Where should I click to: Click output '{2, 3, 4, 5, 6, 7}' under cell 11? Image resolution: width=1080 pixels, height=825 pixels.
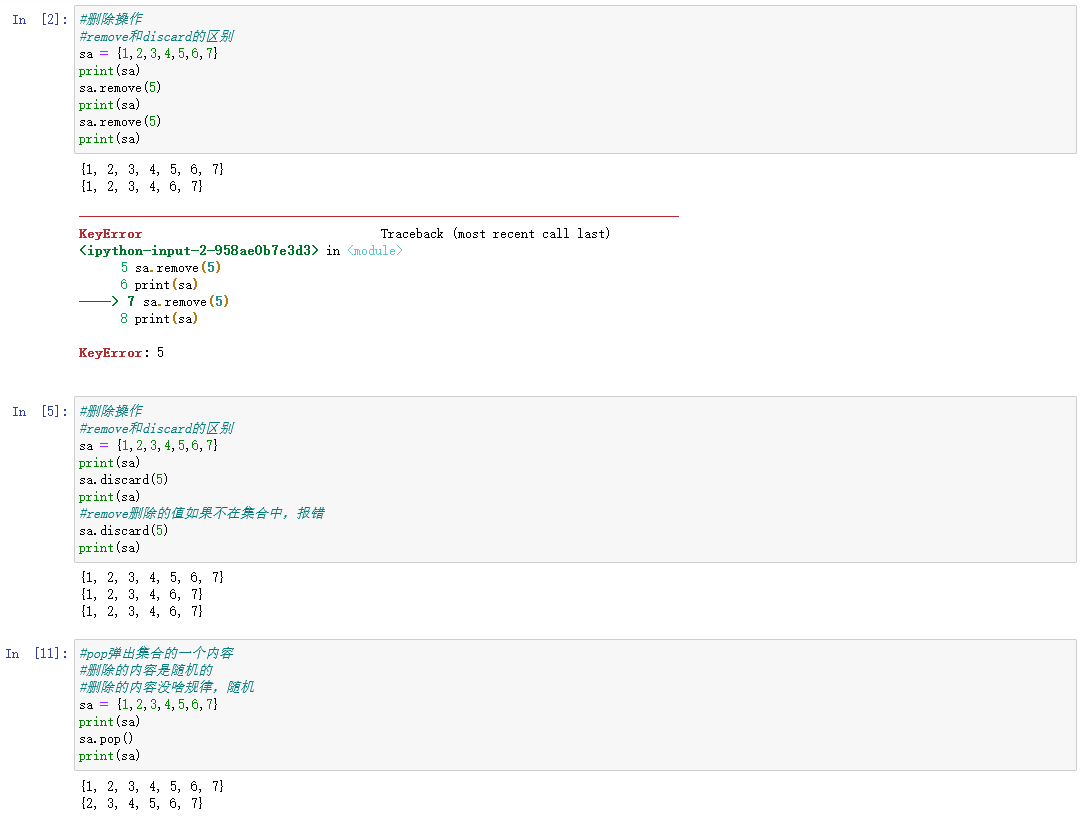(142, 803)
